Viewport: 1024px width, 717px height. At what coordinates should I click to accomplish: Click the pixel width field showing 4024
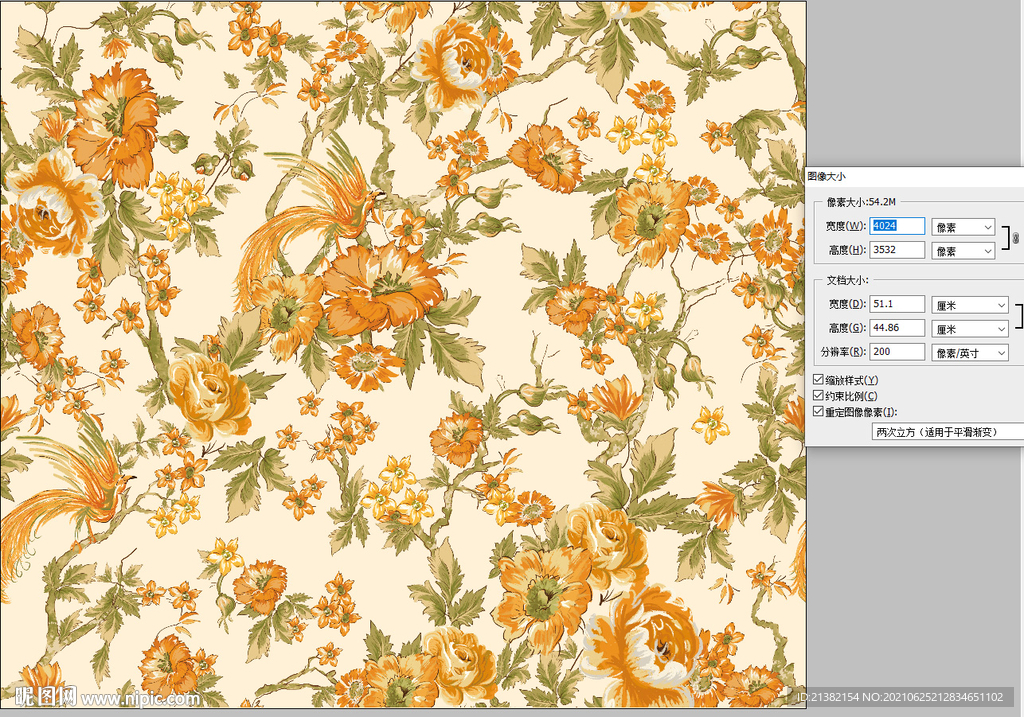(x=897, y=227)
